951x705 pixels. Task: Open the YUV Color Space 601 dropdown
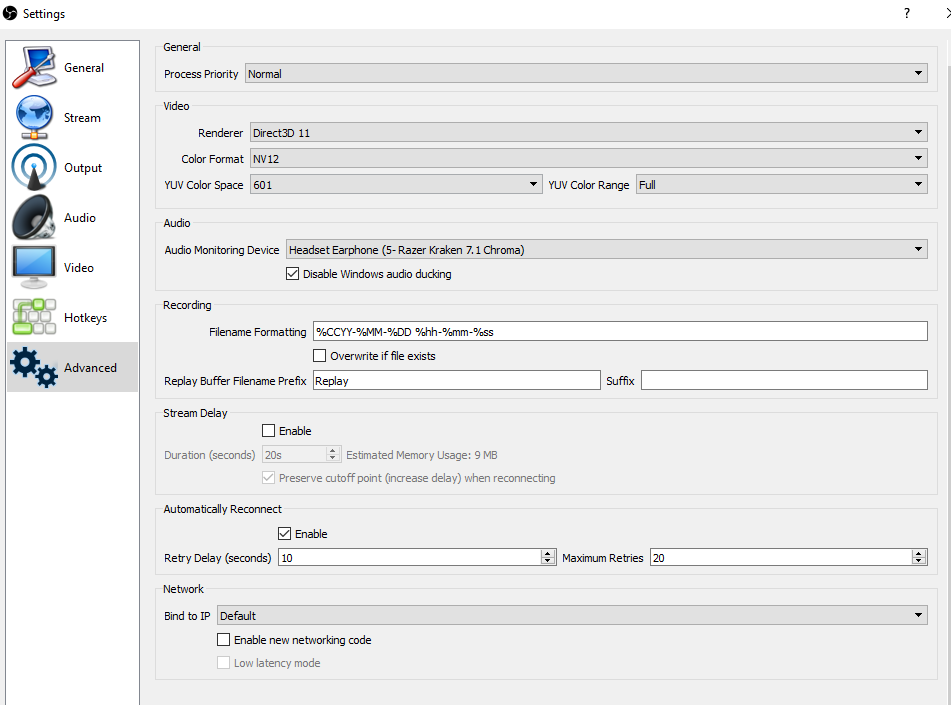point(396,184)
